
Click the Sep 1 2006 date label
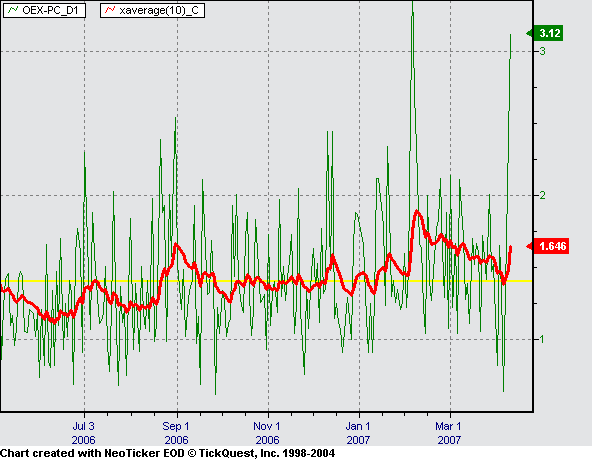[x=176, y=433]
